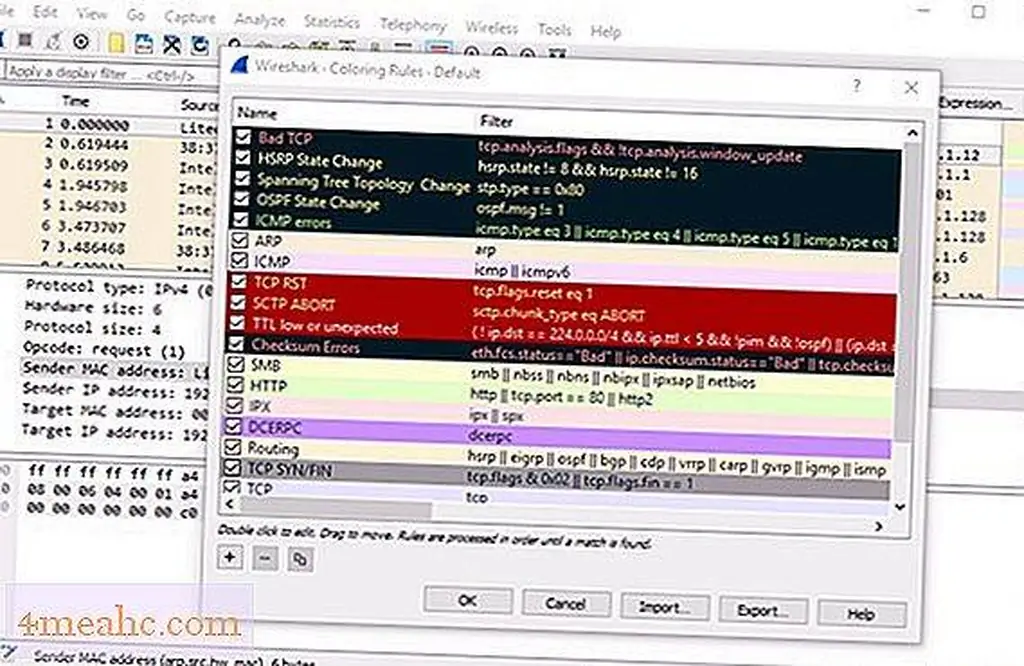This screenshot has height=666, width=1024.
Task: Click the display filter input field
Action: (111, 73)
